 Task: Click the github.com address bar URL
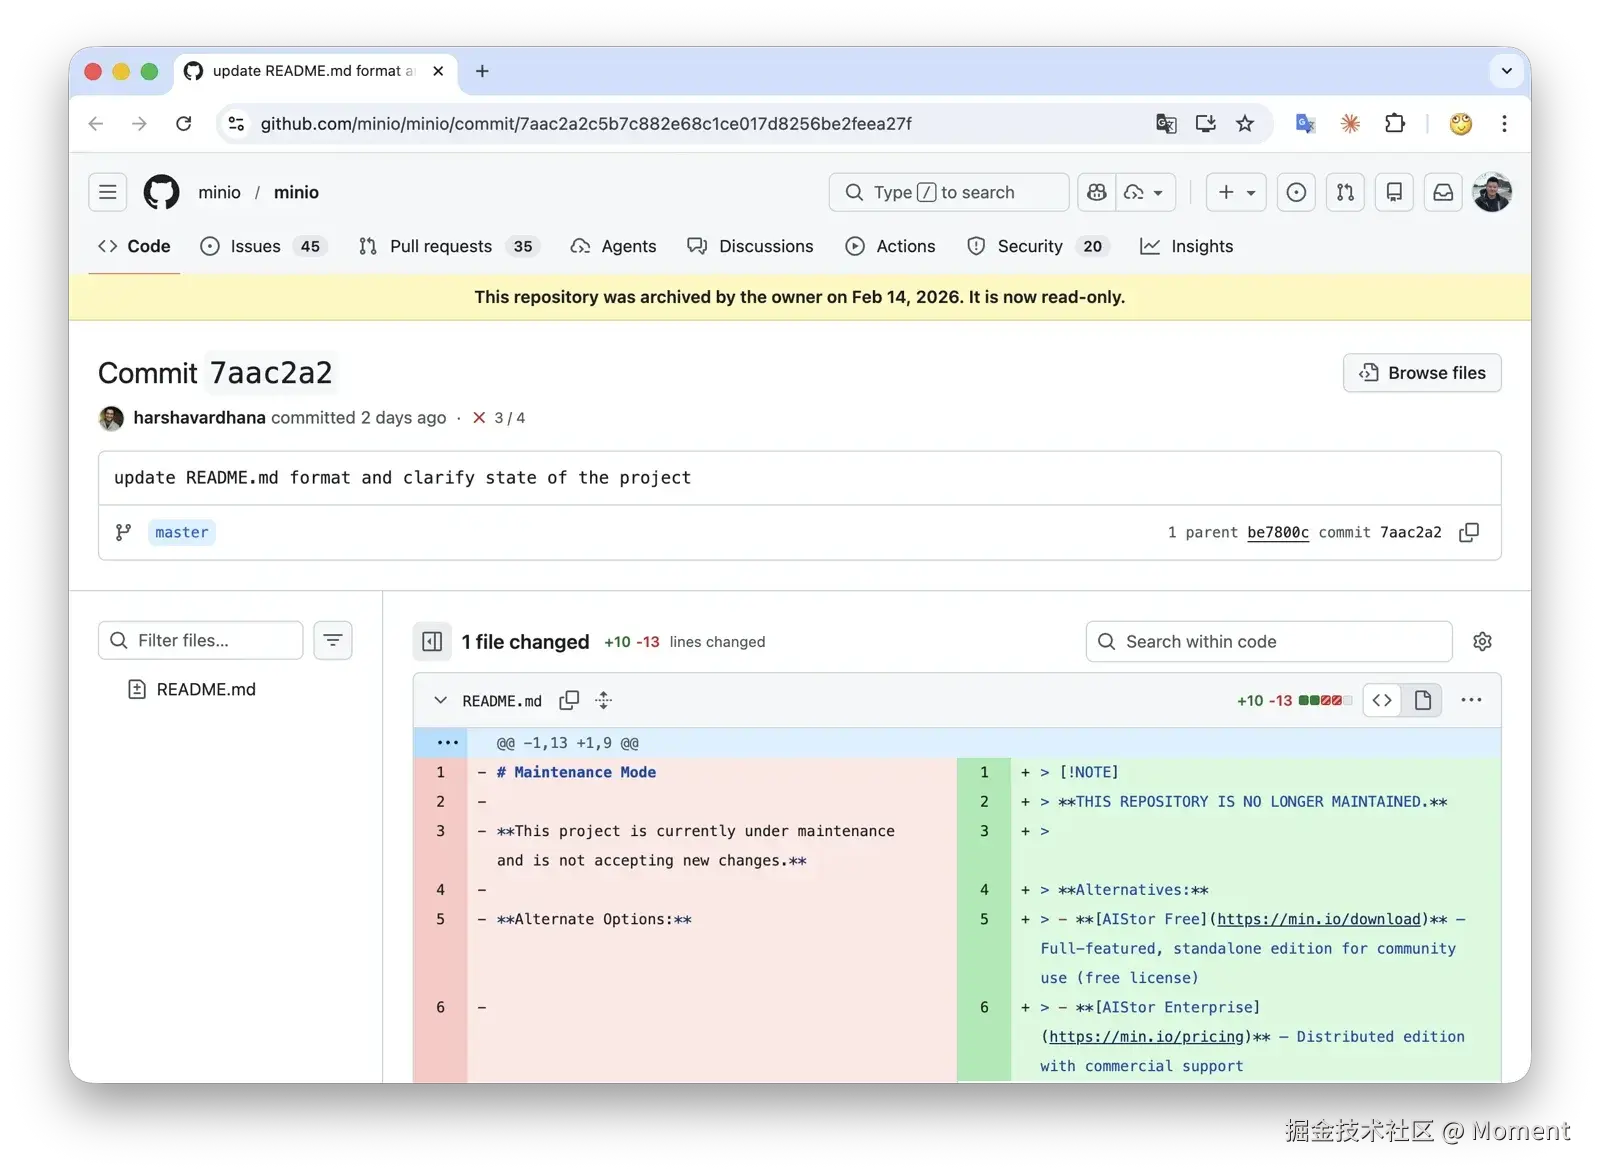point(586,123)
